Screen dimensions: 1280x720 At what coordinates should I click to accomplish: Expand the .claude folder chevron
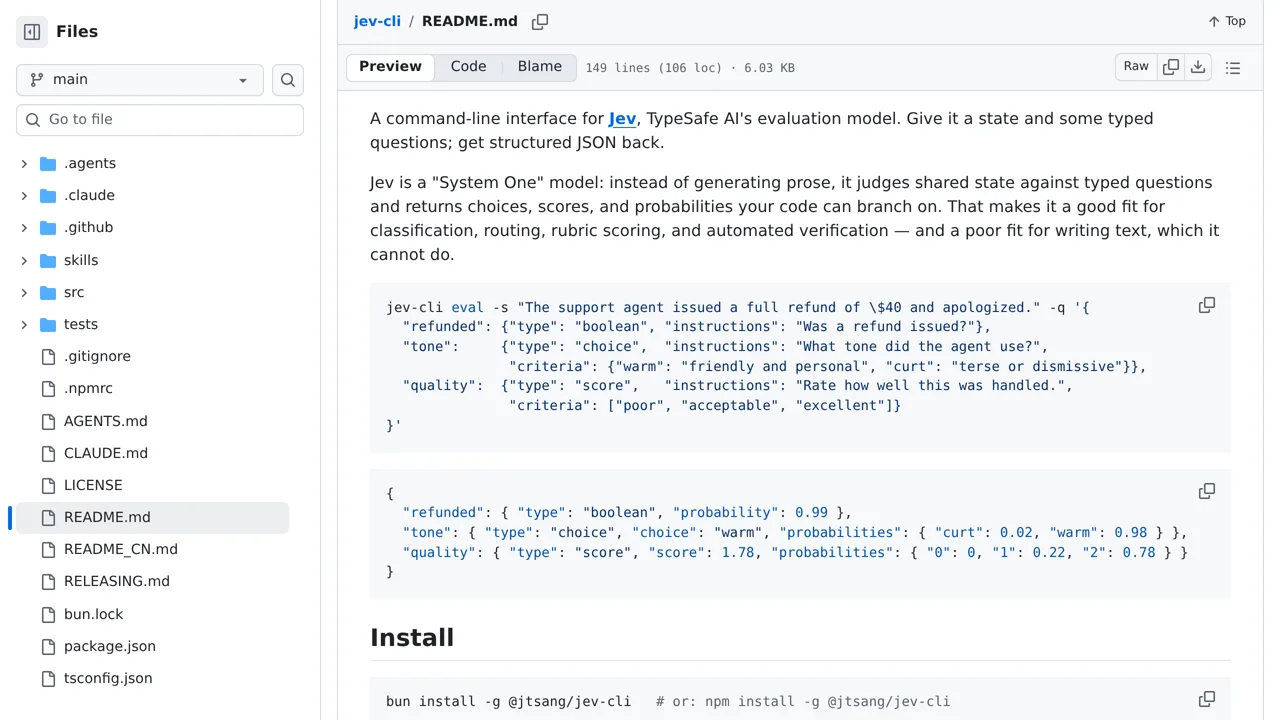tap(24, 196)
